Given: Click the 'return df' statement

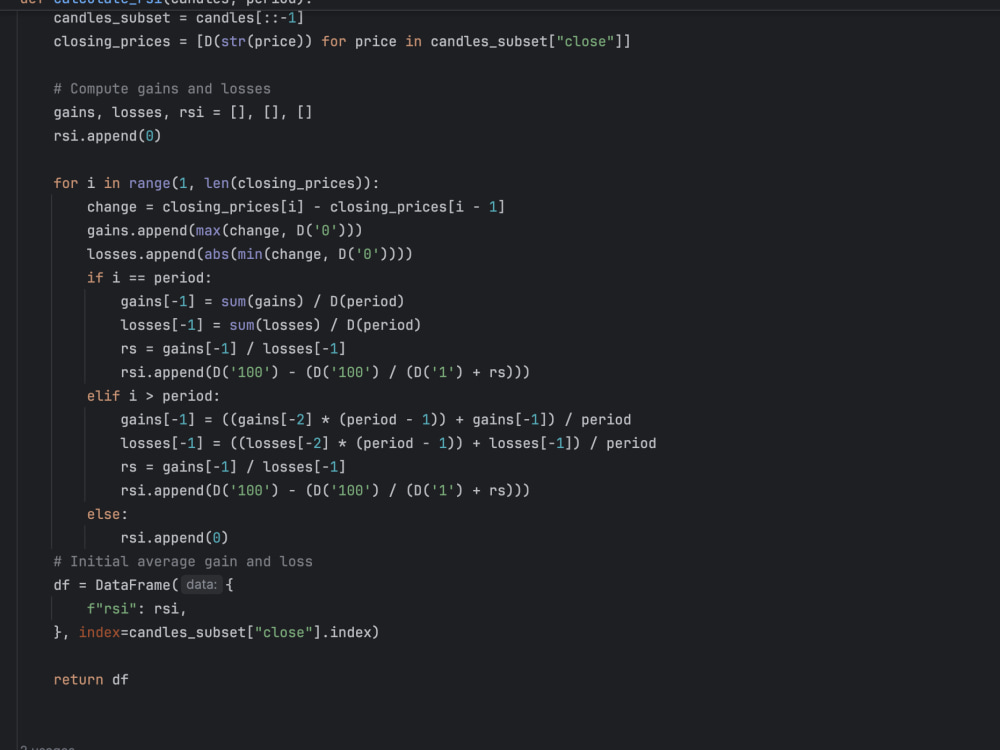Looking at the screenshot, I should point(91,680).
